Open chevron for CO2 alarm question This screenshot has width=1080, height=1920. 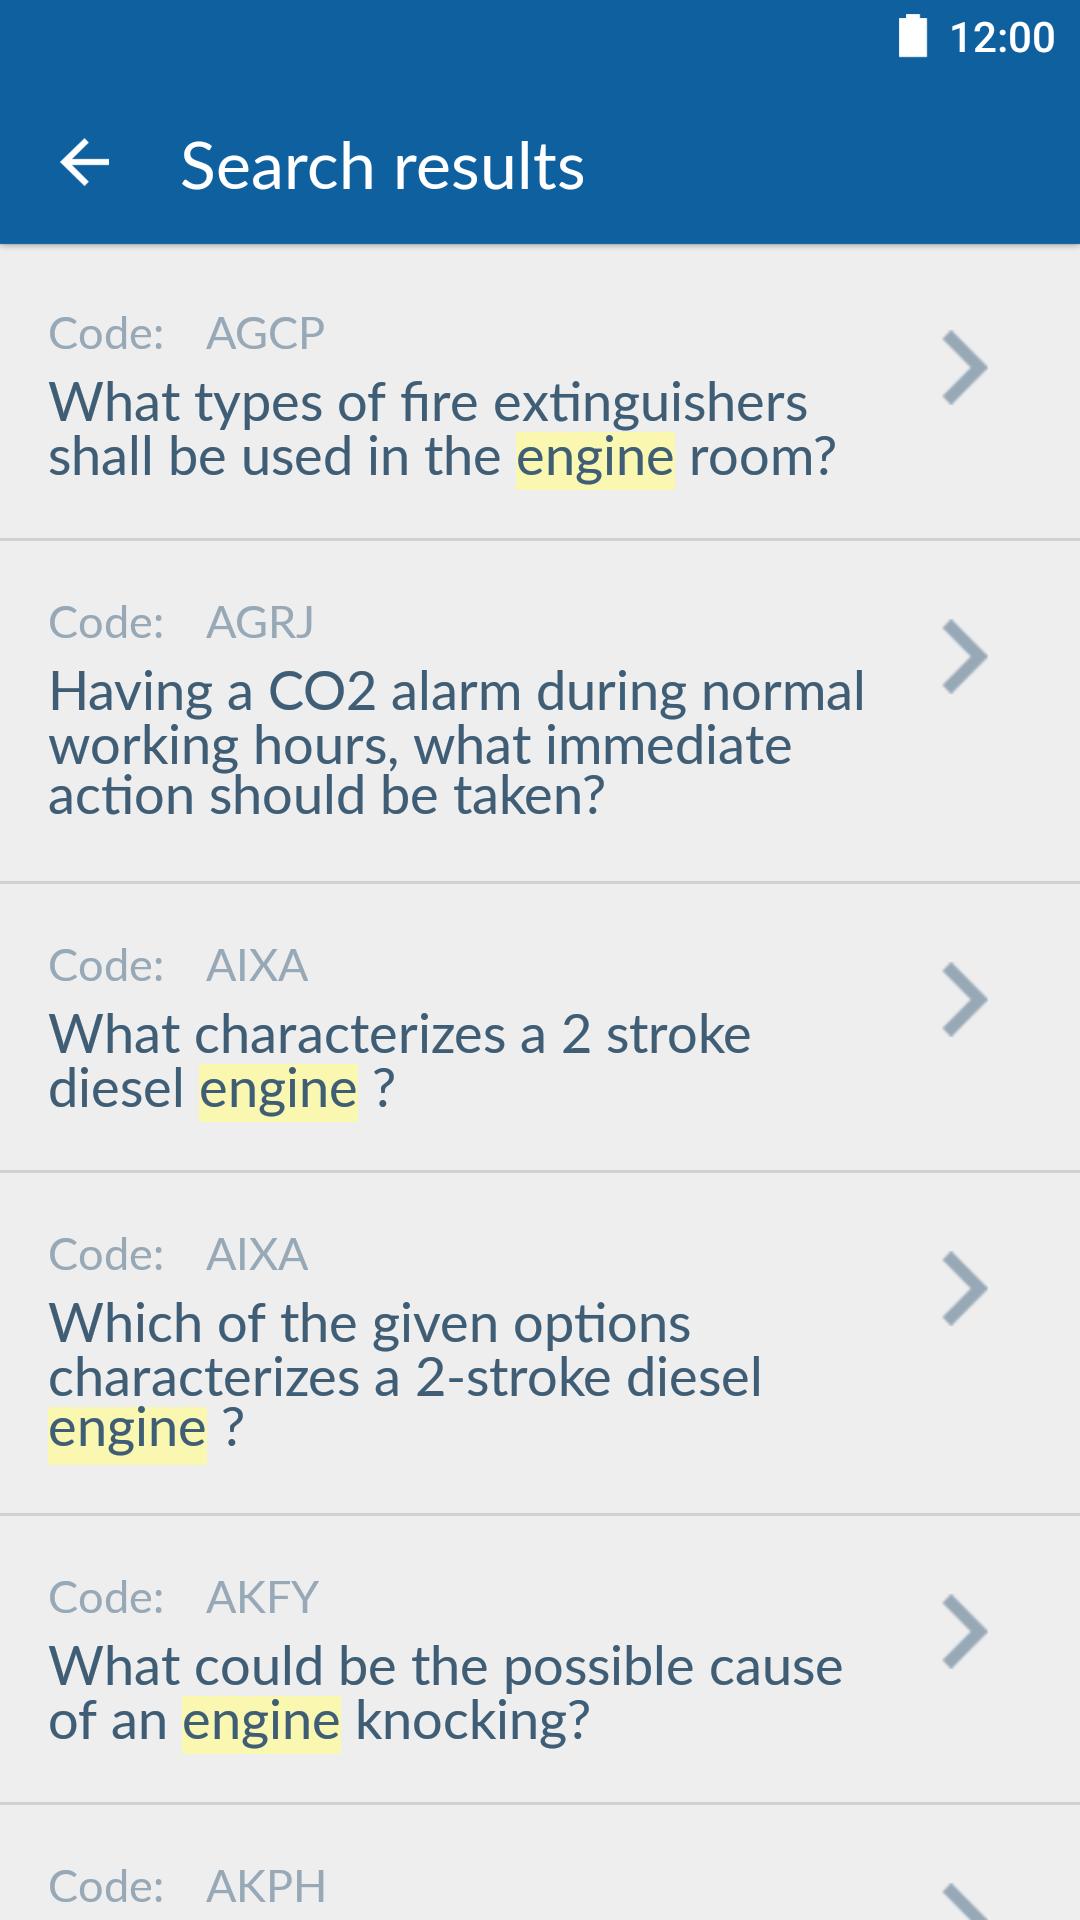[965, 657]
